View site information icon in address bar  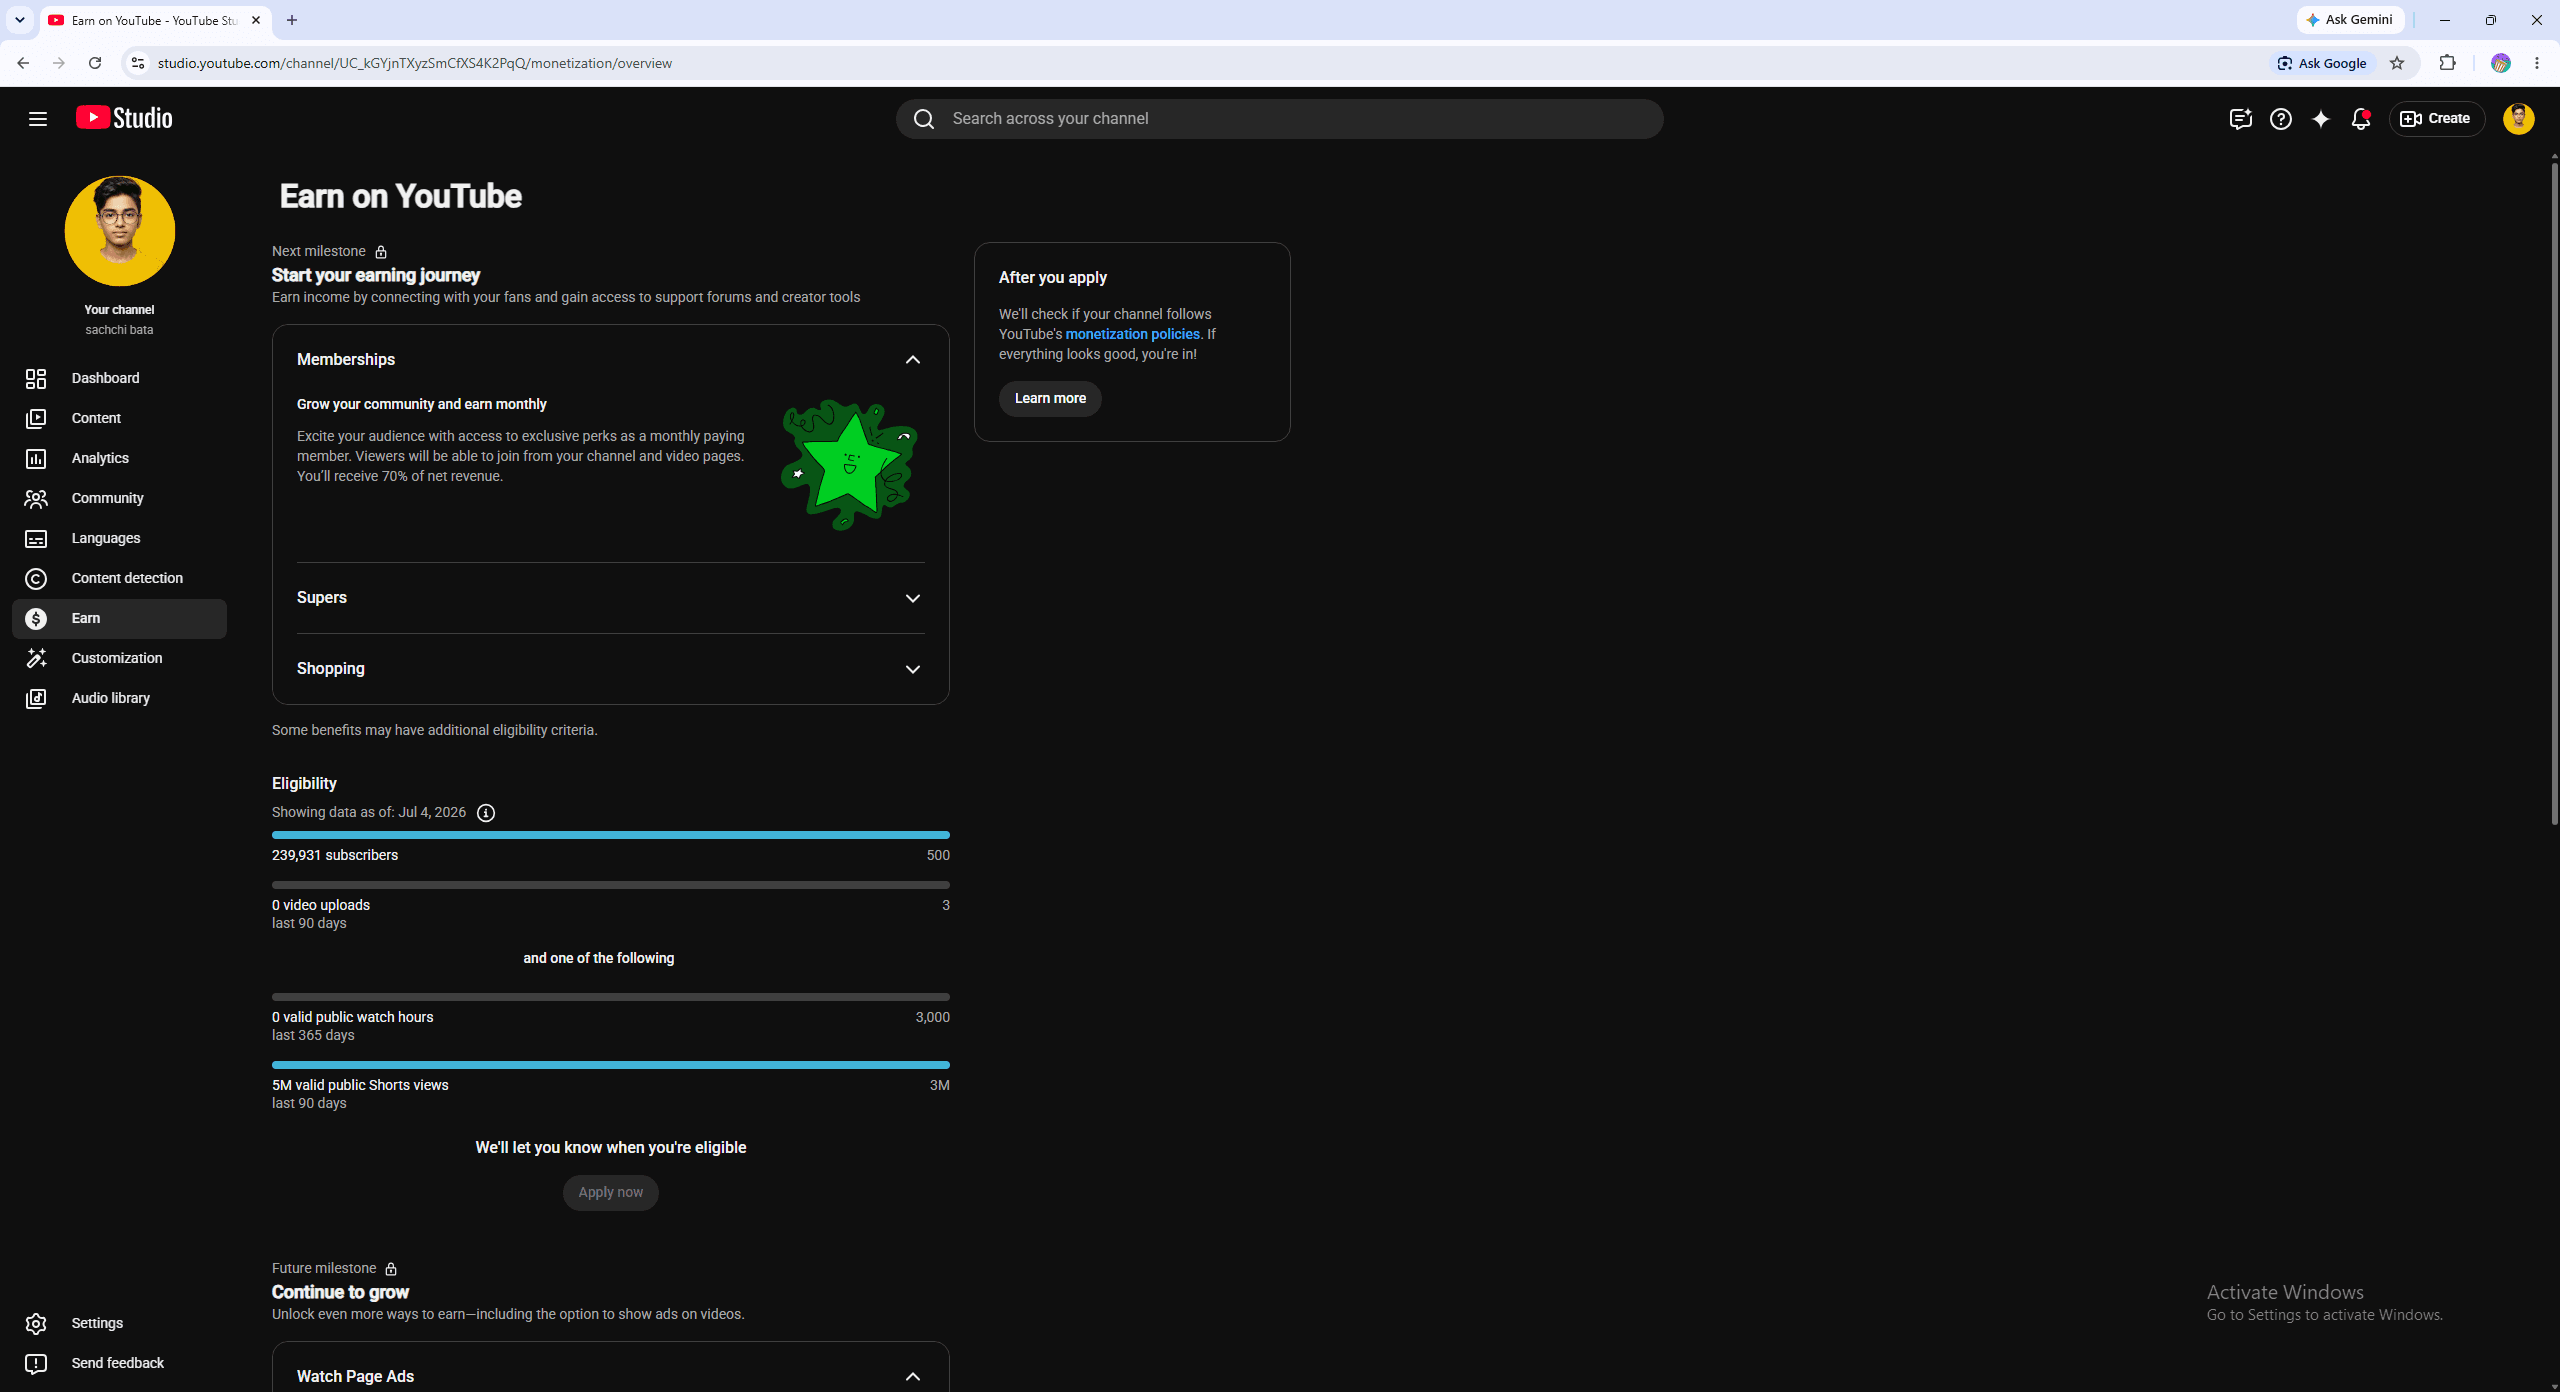click(x=138, y=63)
